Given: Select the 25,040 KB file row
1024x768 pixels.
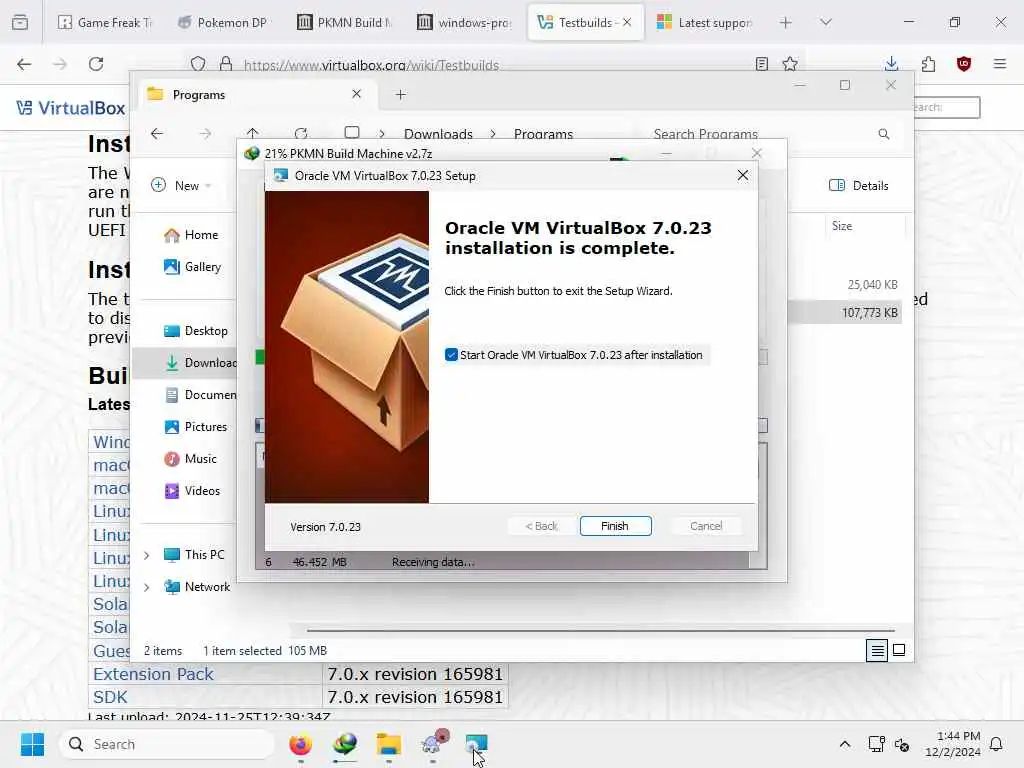Looking at the screenshot, I should (x=845, y=285).
